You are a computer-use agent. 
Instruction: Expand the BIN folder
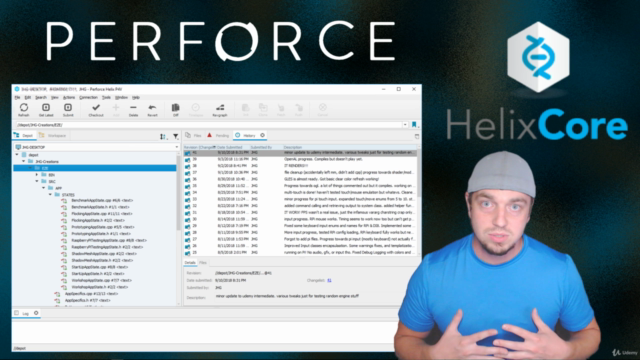click(x=37, y=175)
